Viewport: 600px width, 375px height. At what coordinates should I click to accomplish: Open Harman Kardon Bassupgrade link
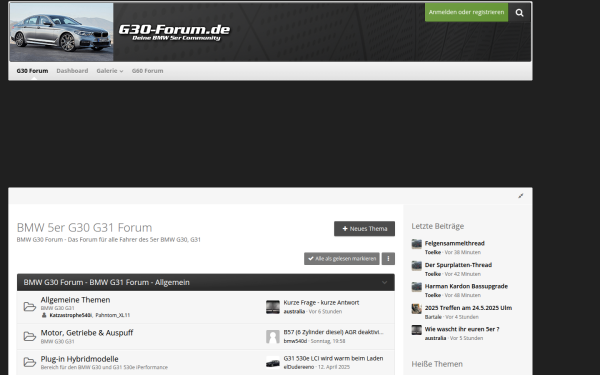click(x=466, y=286)
